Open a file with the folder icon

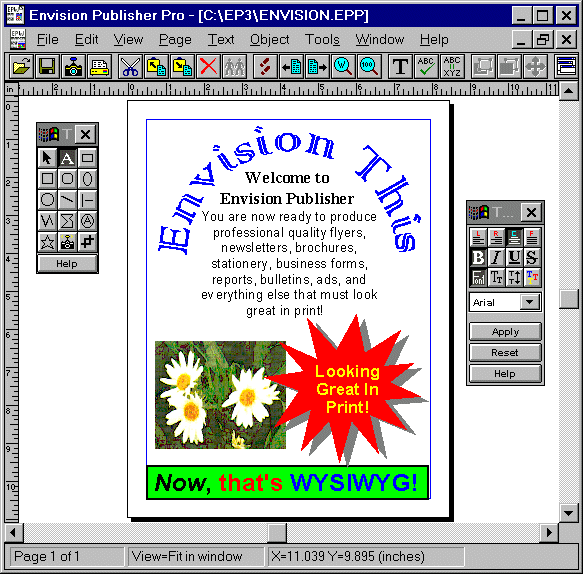click(21, 67)
